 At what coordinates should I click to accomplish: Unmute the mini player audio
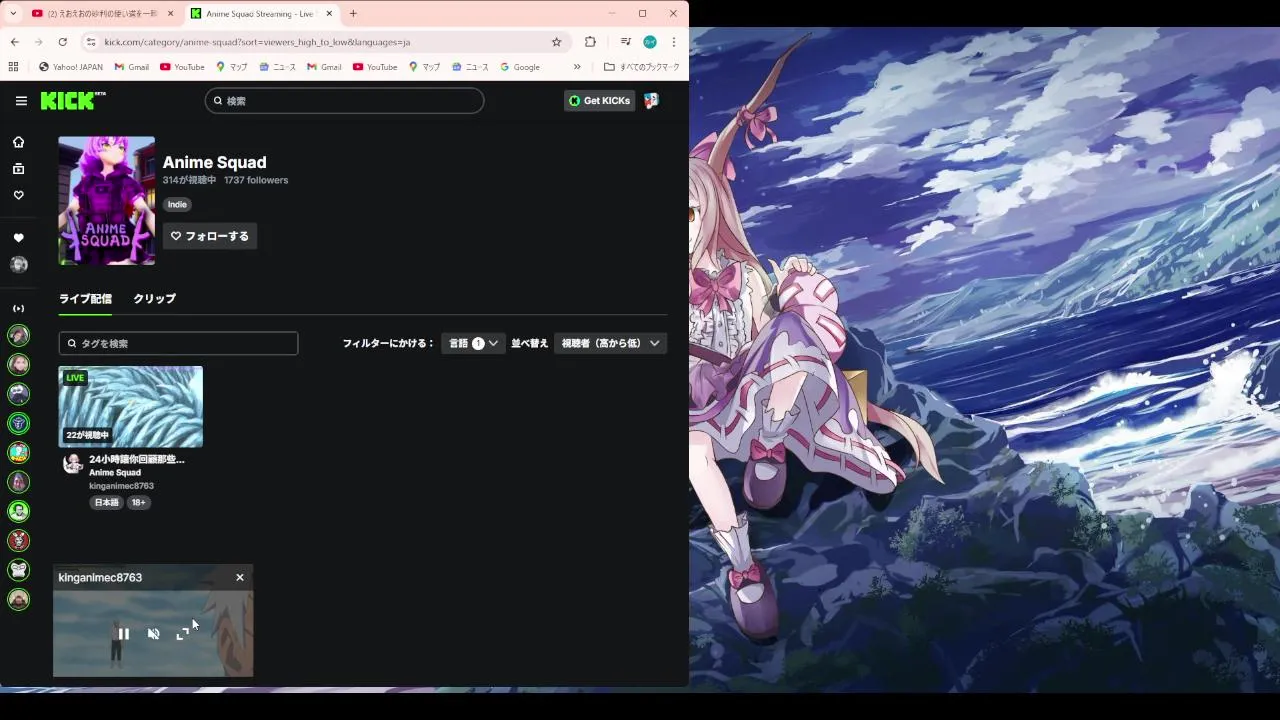pyautogui.click(x=153, y=634)
